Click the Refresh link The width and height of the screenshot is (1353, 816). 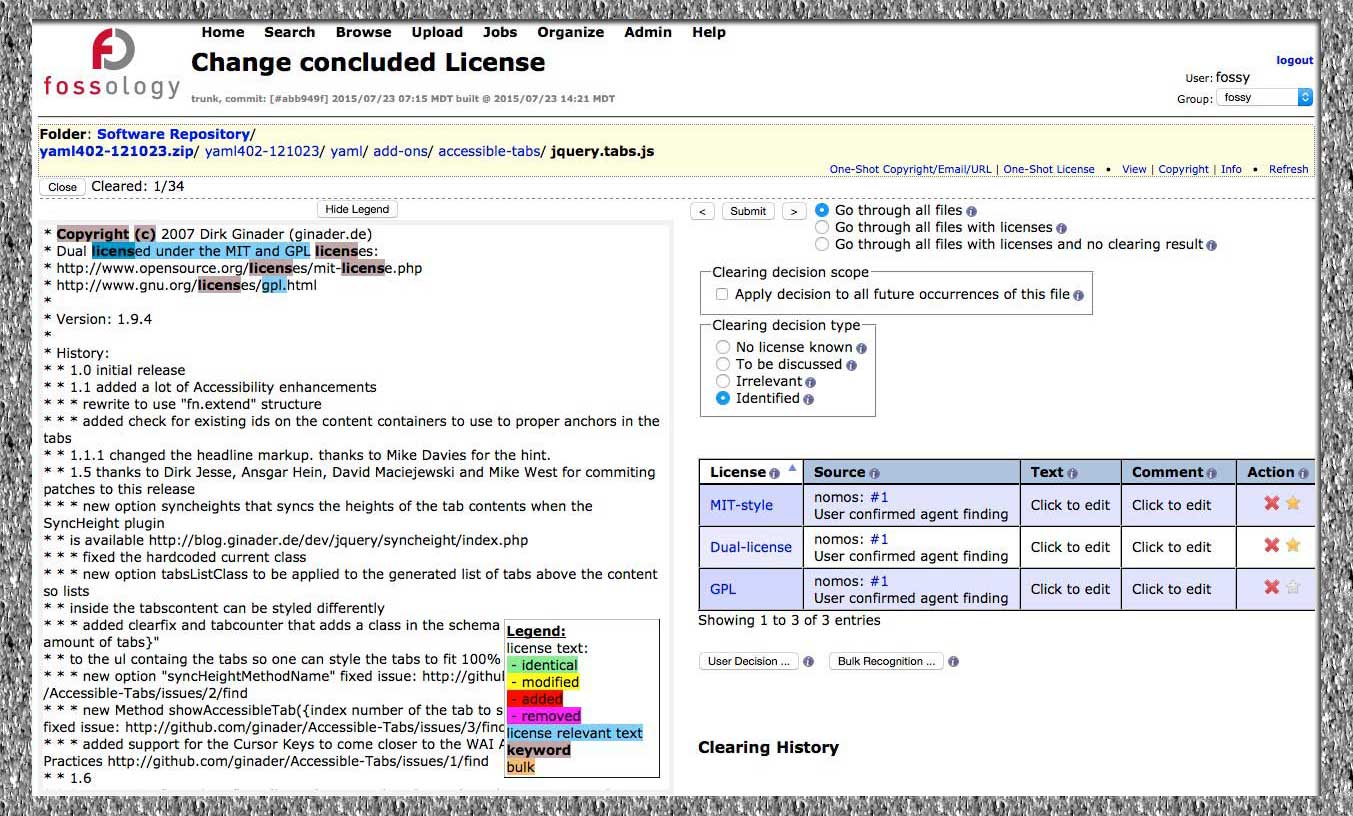pyautogui.click(x=1288, y=169)
